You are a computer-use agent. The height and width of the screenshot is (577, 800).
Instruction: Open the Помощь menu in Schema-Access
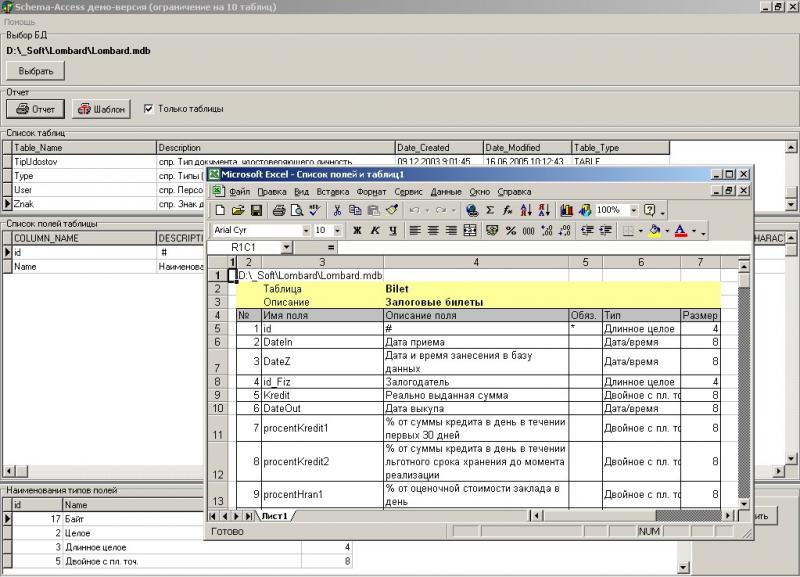(20, 22)
